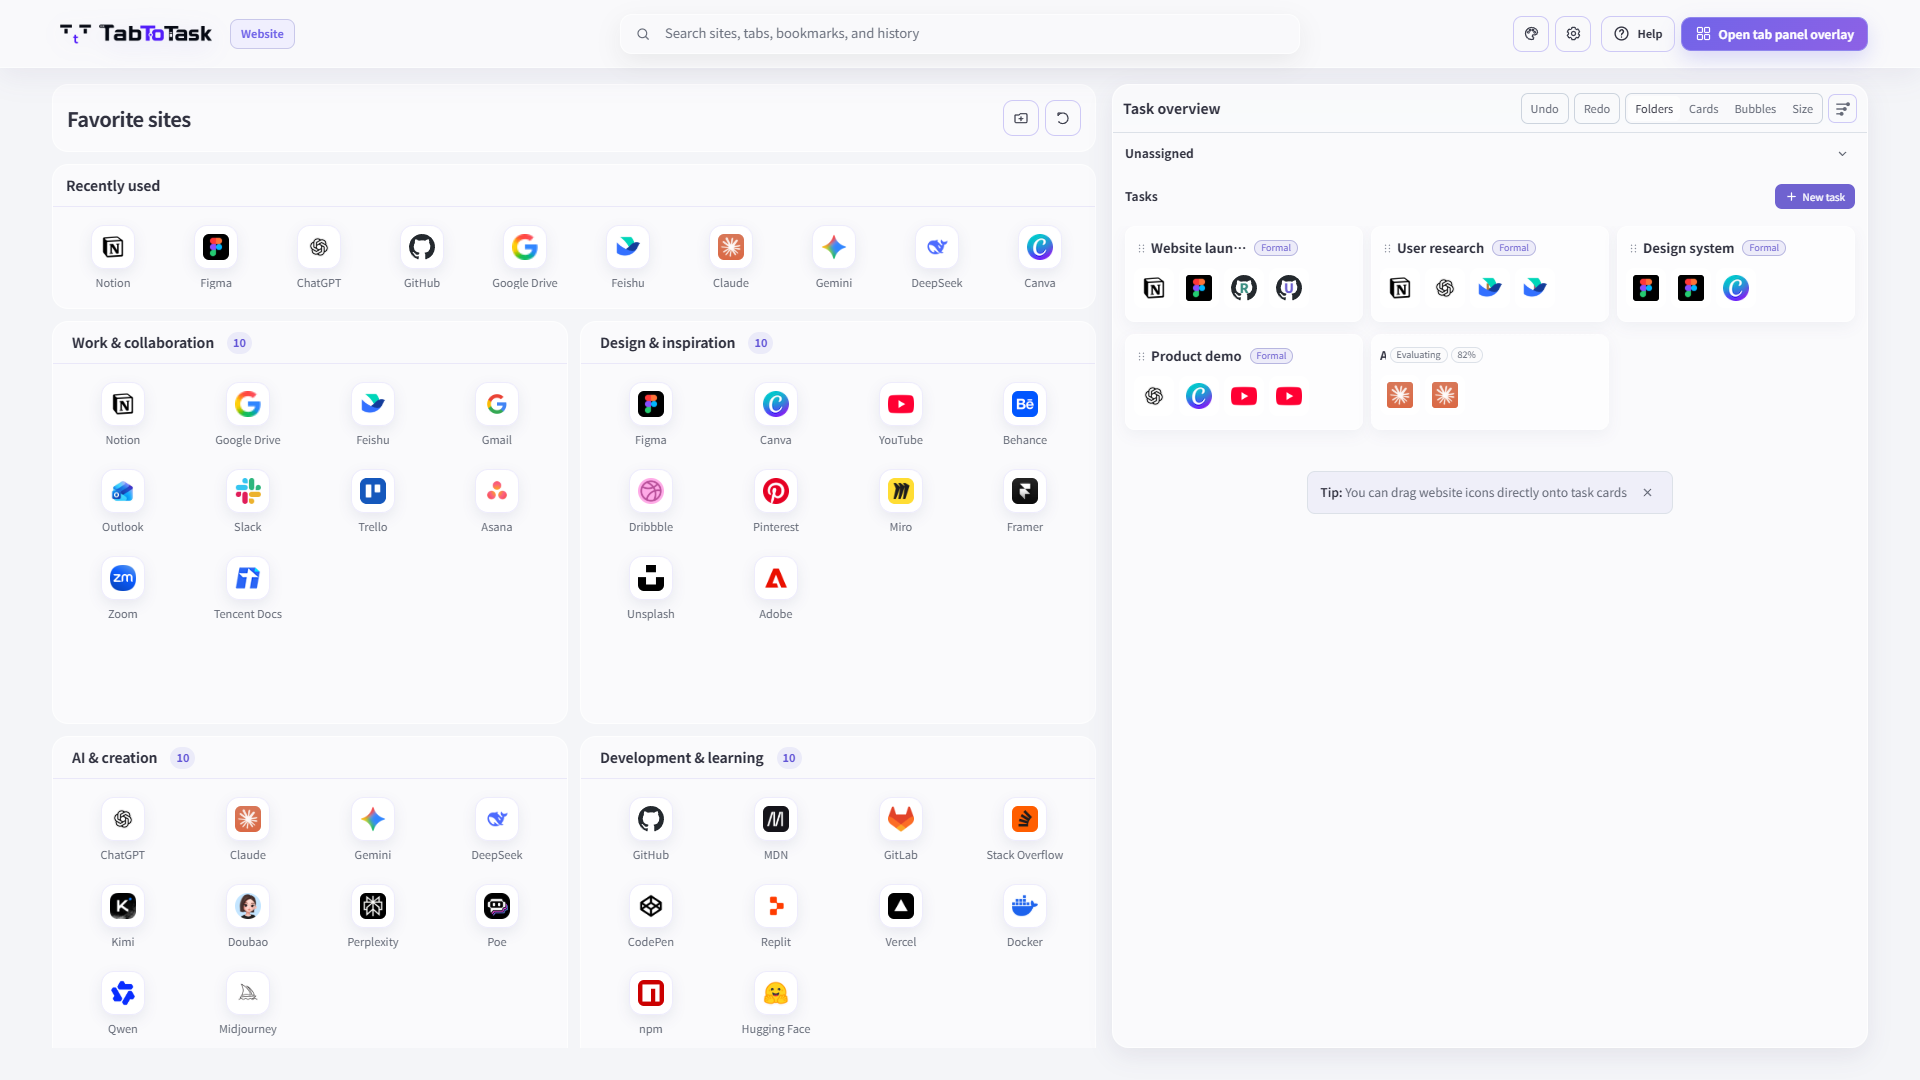
Task: Open Google Drive in Recently used
Action: tap(525, 247)
